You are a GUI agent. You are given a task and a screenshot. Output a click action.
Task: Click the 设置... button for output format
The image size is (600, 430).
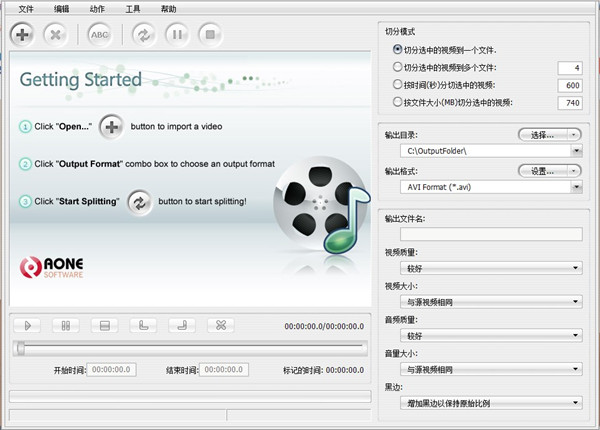pos(550,171)
